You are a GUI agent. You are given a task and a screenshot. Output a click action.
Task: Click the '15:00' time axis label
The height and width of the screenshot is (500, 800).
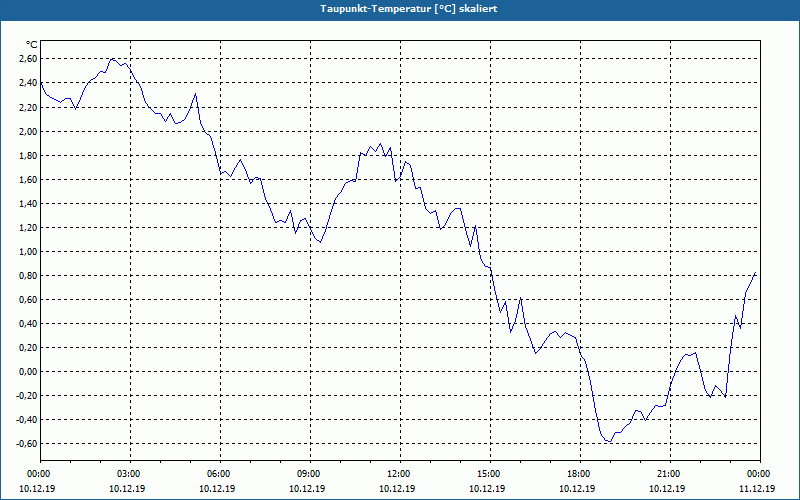tap(490, 474)
